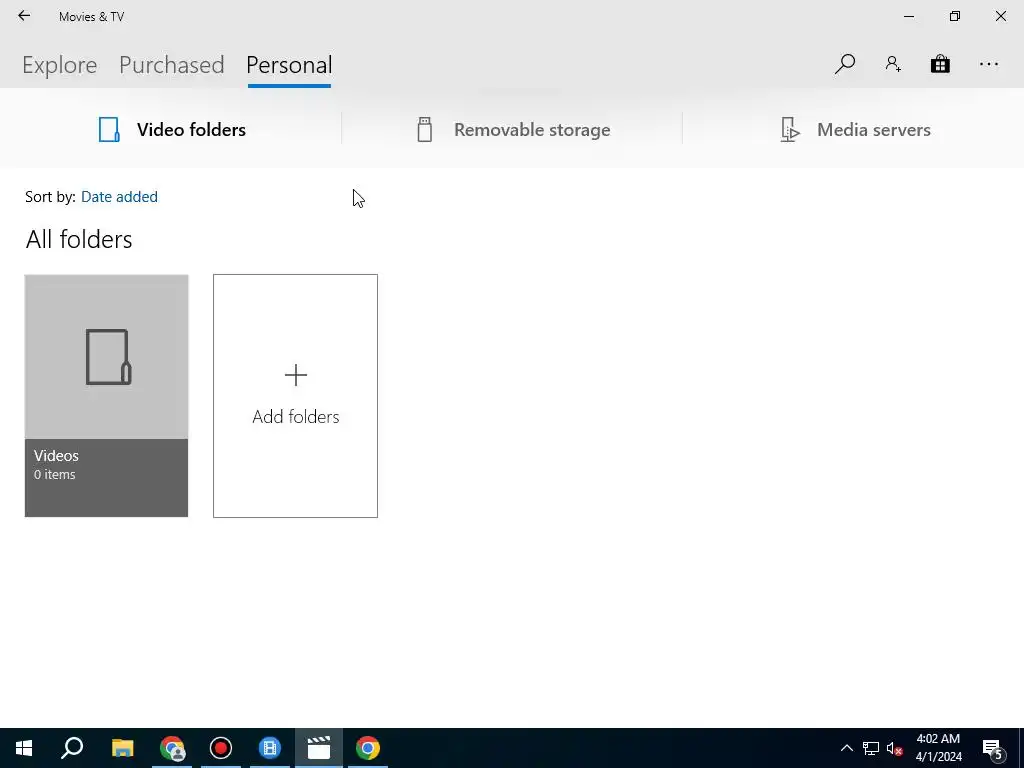Open the blue film strip app on taskbar
This screenshot has width=1024, height=768.
(x=270, y=748)
